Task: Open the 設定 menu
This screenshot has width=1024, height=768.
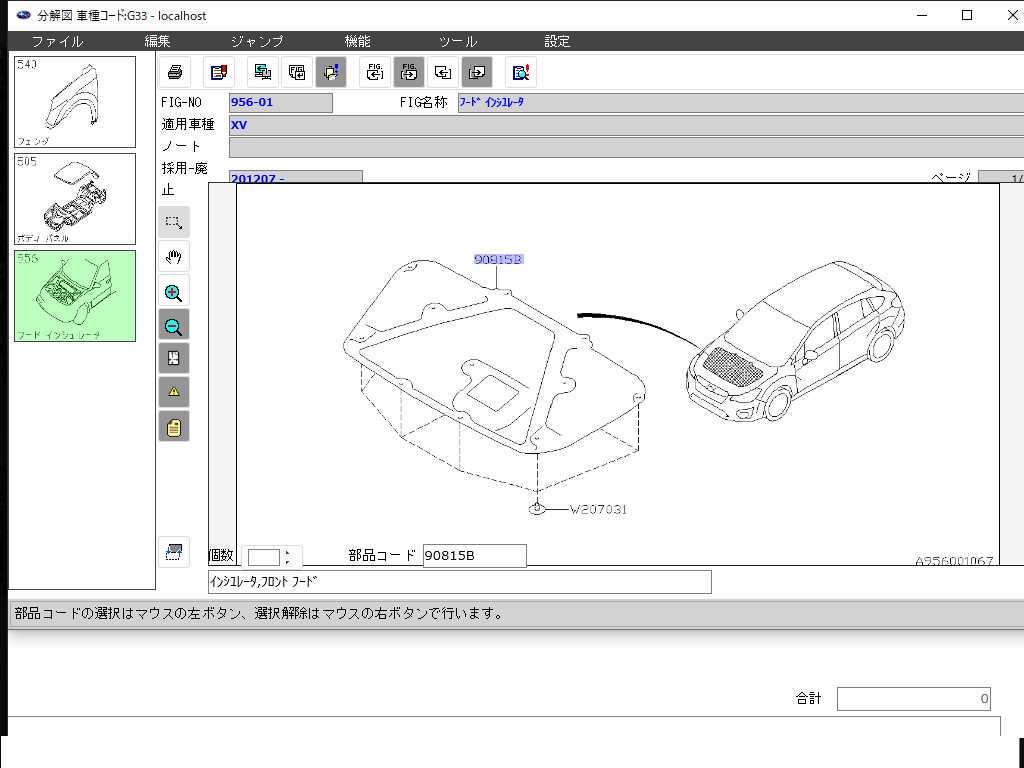Action: point(557,41)
